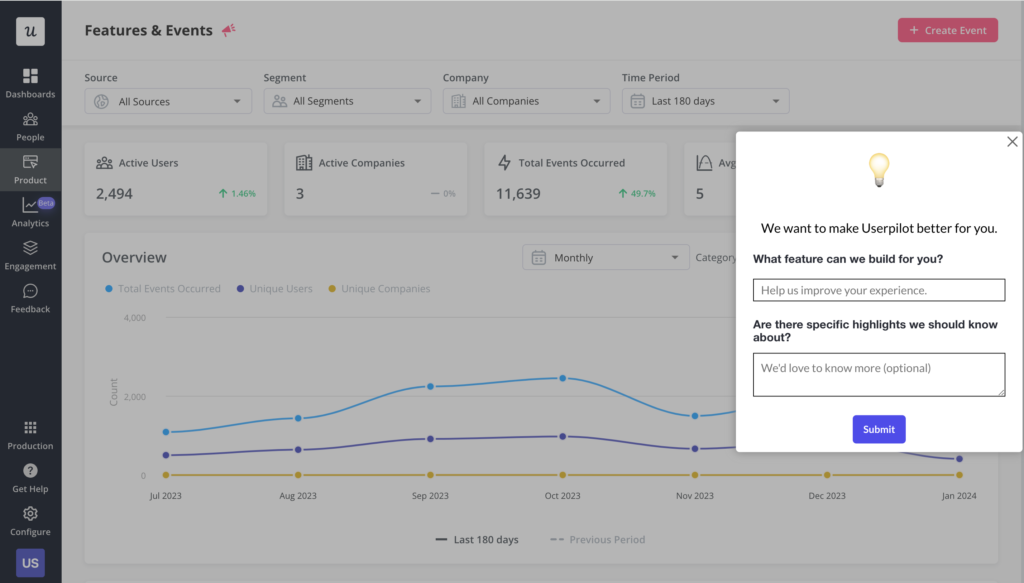The width and height of the screenshot is (1024, 583).
Task: Click the Create Event button
Action: pos(947,30)
